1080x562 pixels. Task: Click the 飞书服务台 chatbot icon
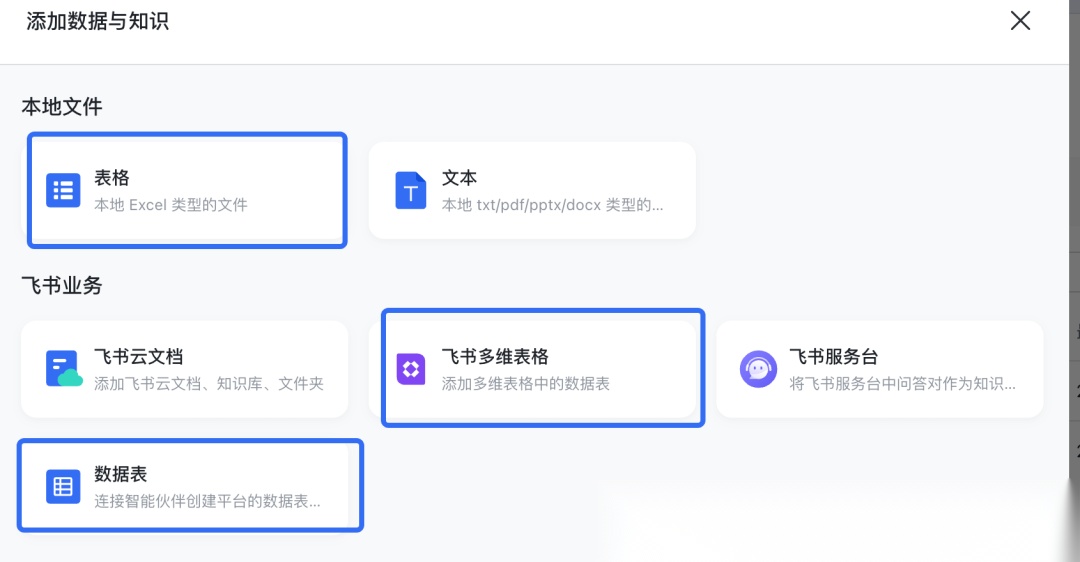[758, 369]
